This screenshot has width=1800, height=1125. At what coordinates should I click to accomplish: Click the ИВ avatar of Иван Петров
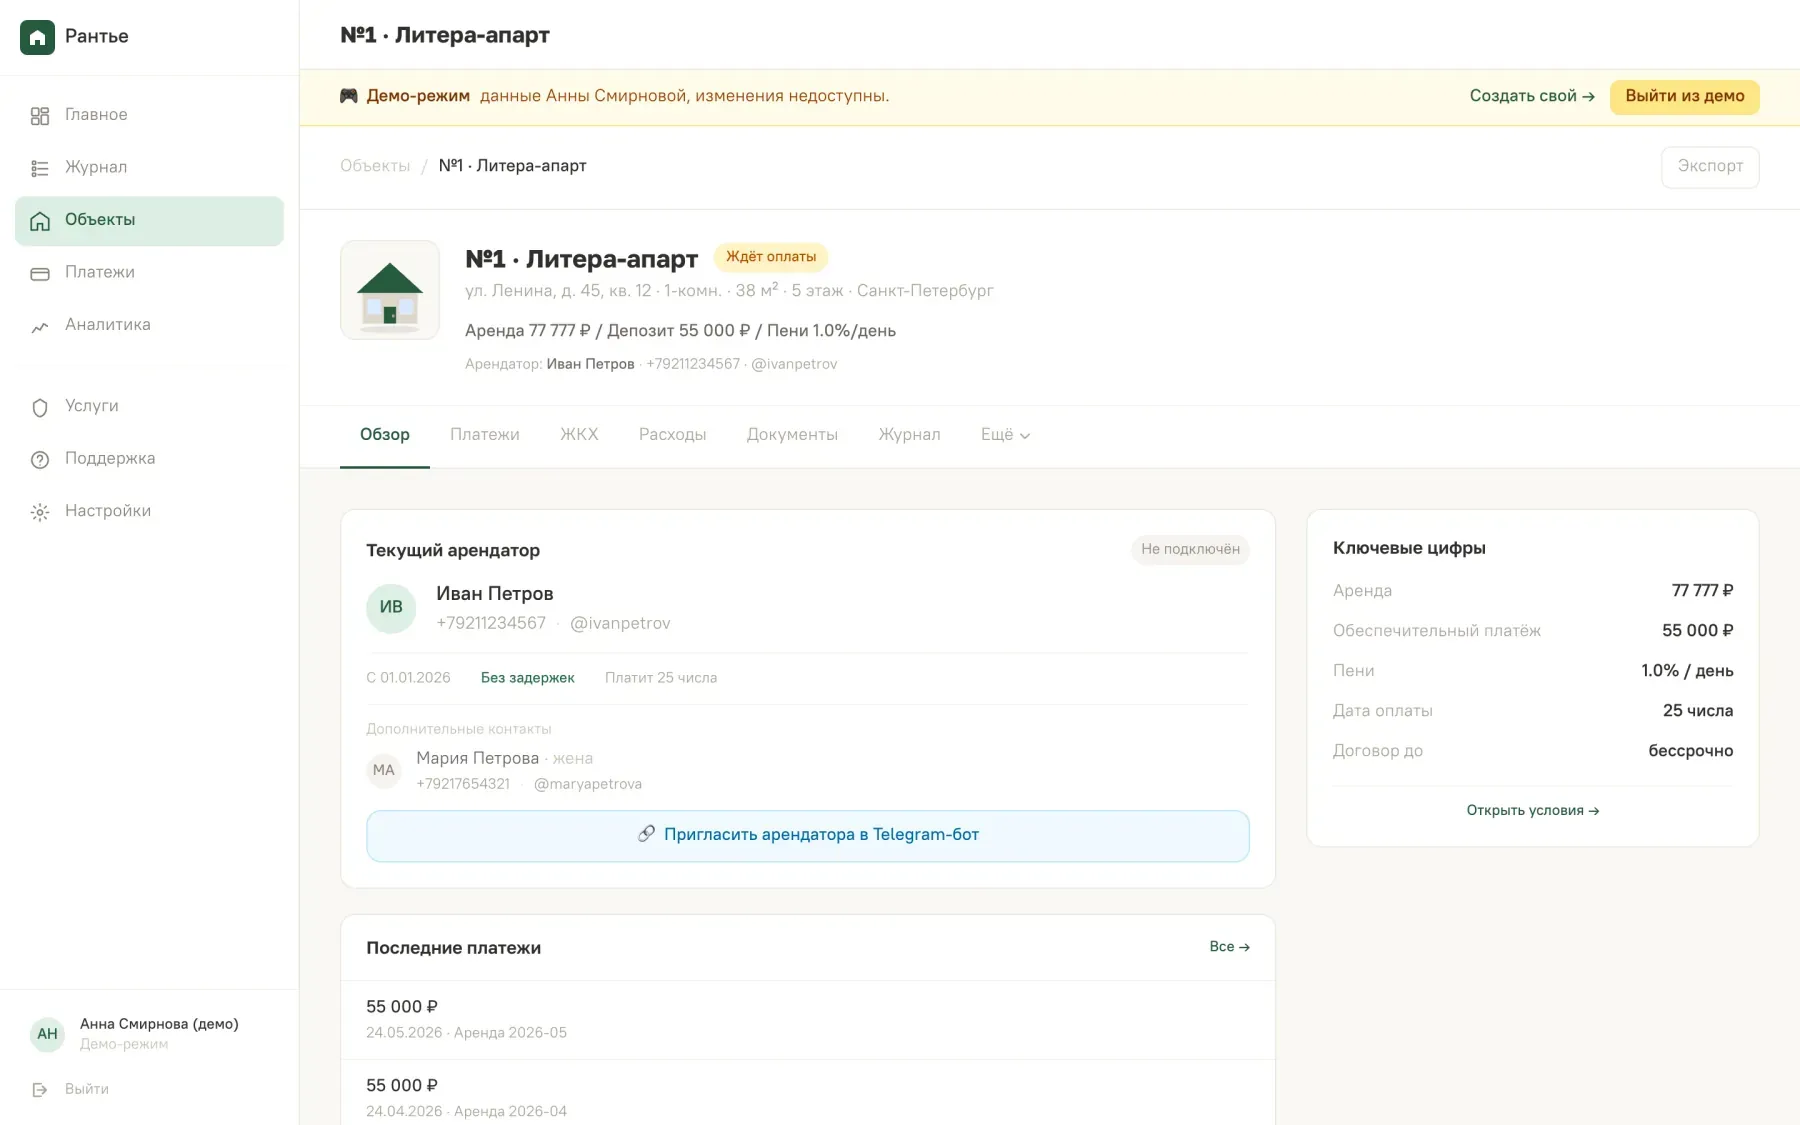pyautogui.click(x=391, y=608)
